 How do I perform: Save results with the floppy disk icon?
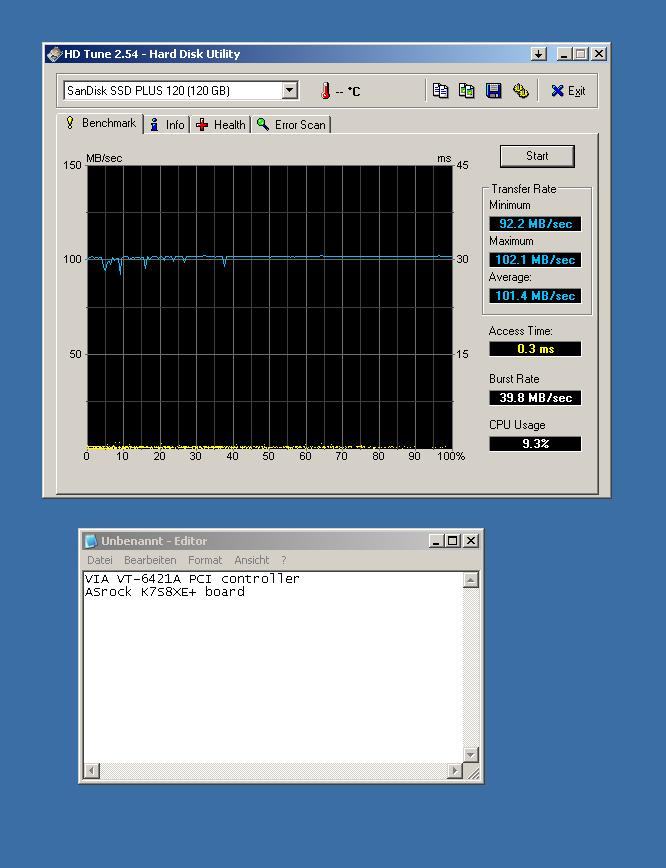(493, 90)
